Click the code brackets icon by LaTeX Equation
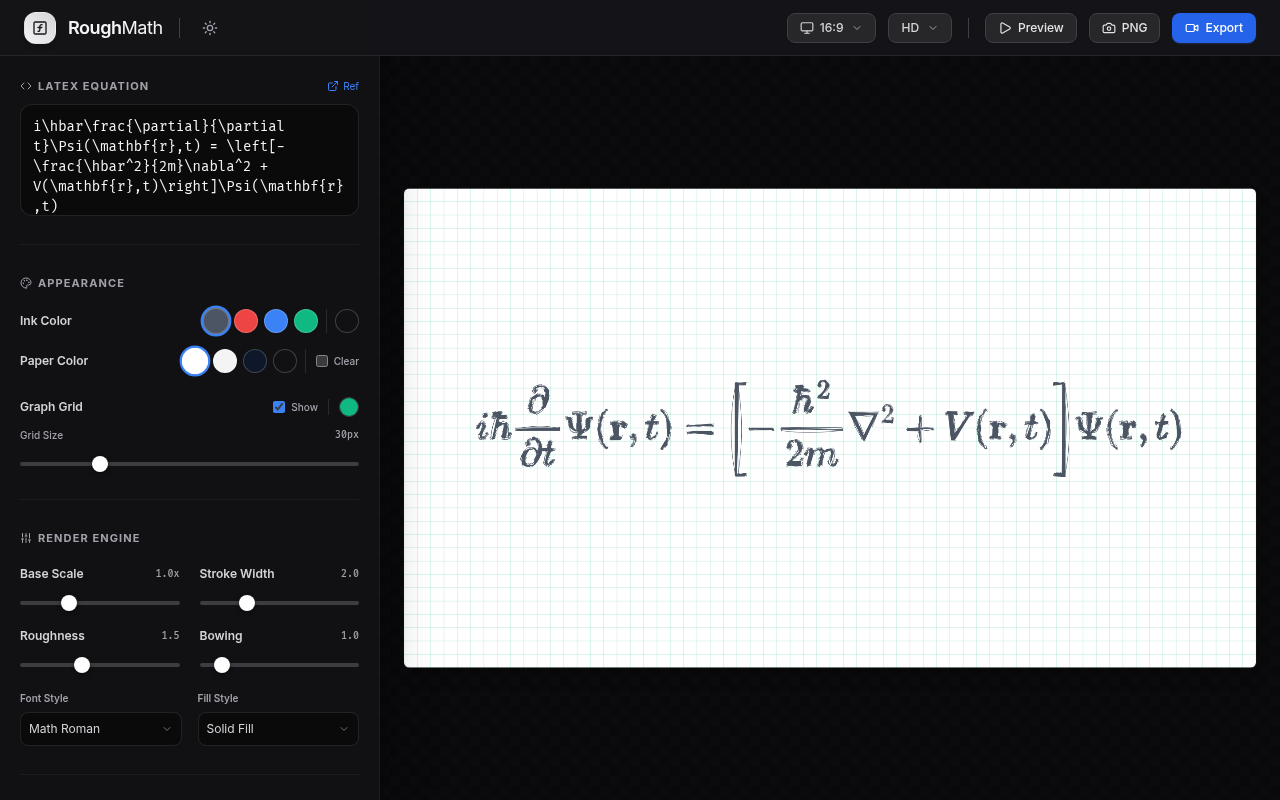This screenshot has width=1280, height=800. (x=26, y=86)
